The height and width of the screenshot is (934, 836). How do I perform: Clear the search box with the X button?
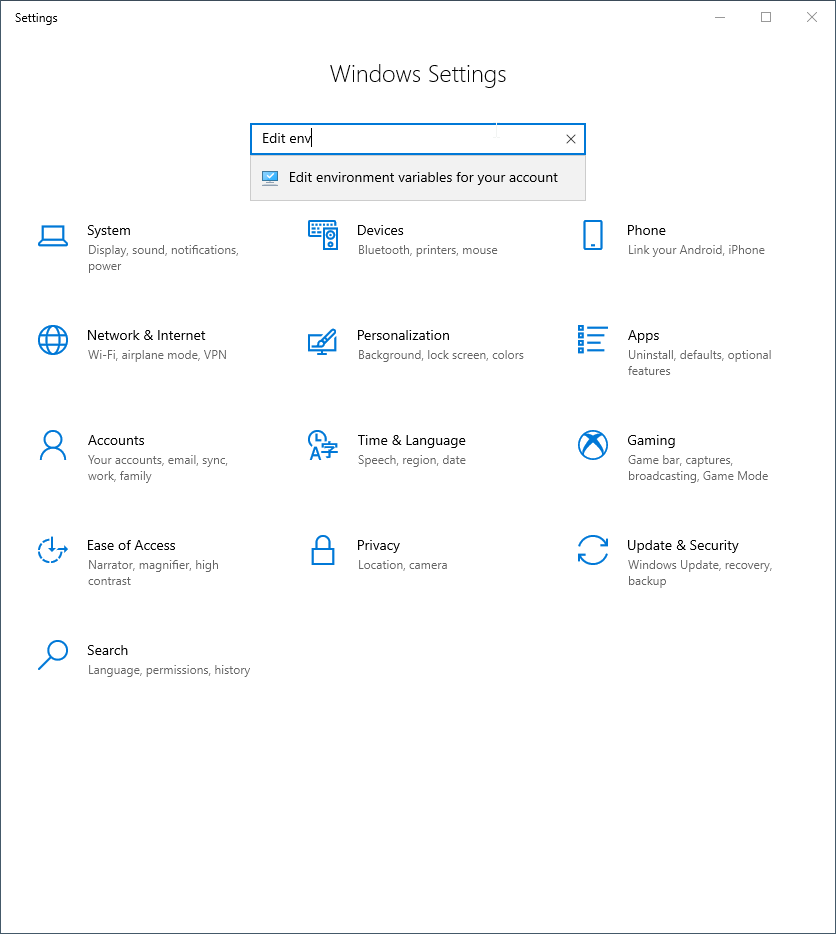pos(571,139)
